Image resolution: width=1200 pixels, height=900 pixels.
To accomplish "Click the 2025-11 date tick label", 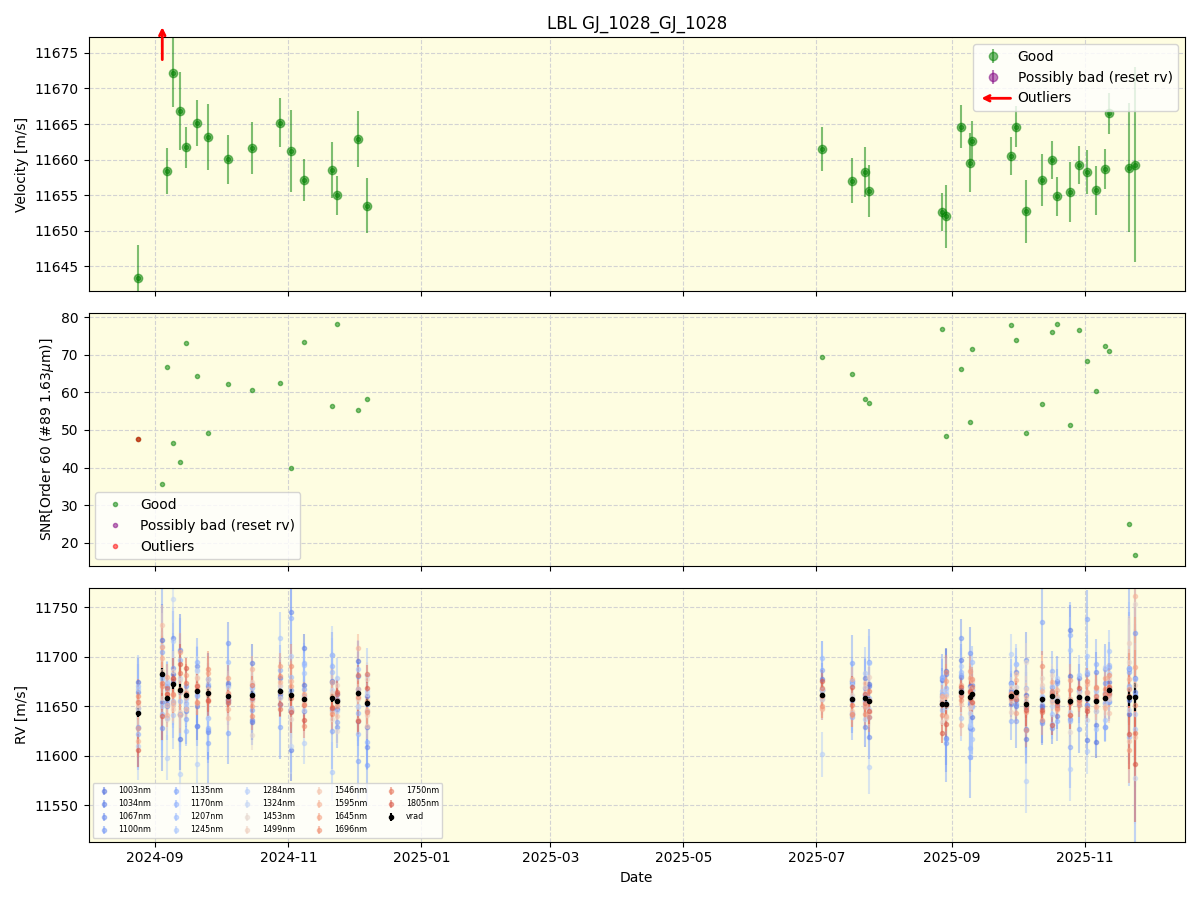I will click(x=1085, y=857).
